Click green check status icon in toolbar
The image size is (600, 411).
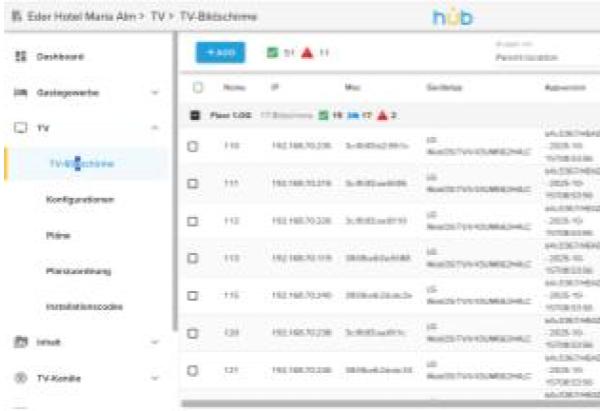pos(272,53)
